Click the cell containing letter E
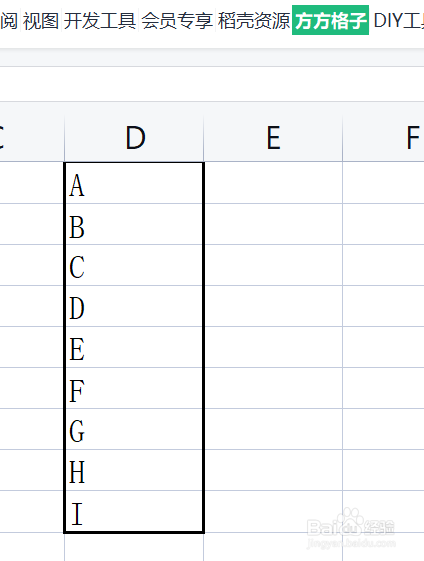This screenshot has width=424, height=561. tap(134, 347)
